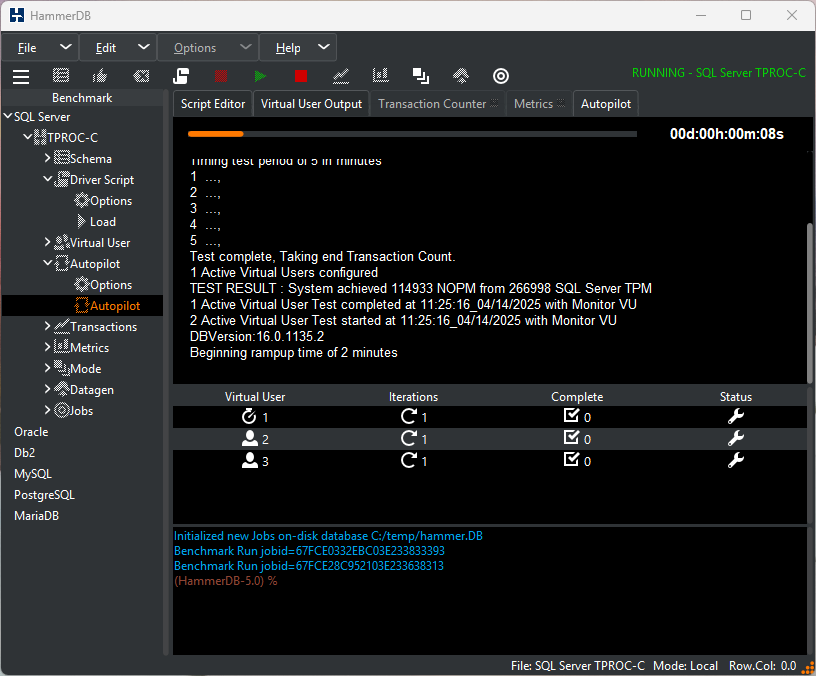Click the Clear script toolbar icon
Image resolution: width=816 pixels, height=676 pixels.
[141, 76]
